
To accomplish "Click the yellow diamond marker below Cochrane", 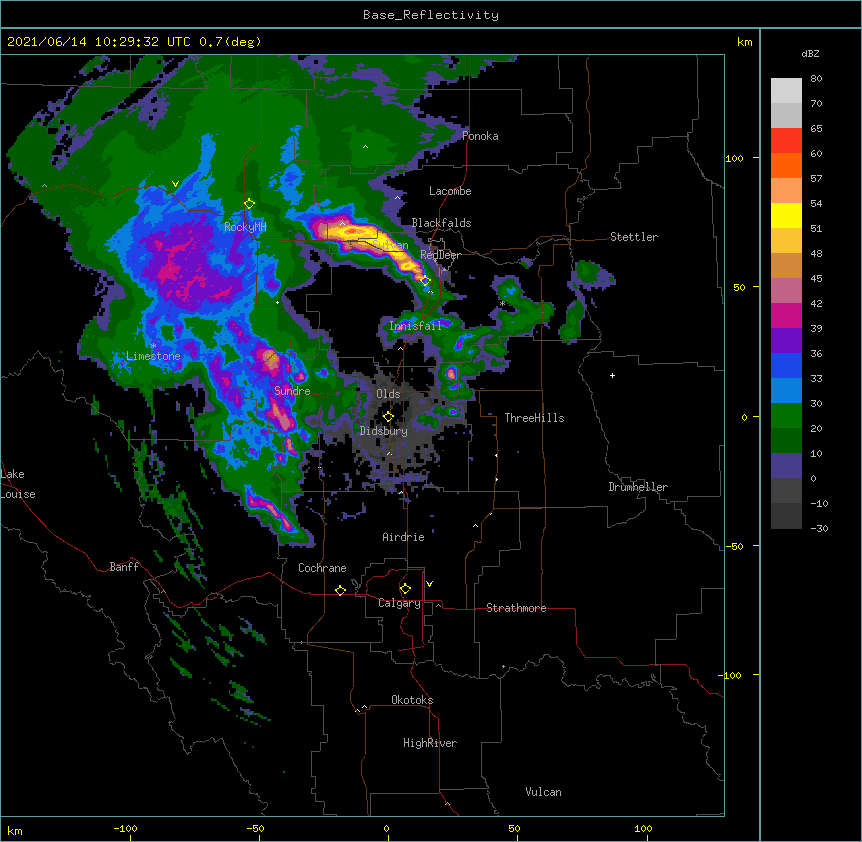I will tap(340, 590).
